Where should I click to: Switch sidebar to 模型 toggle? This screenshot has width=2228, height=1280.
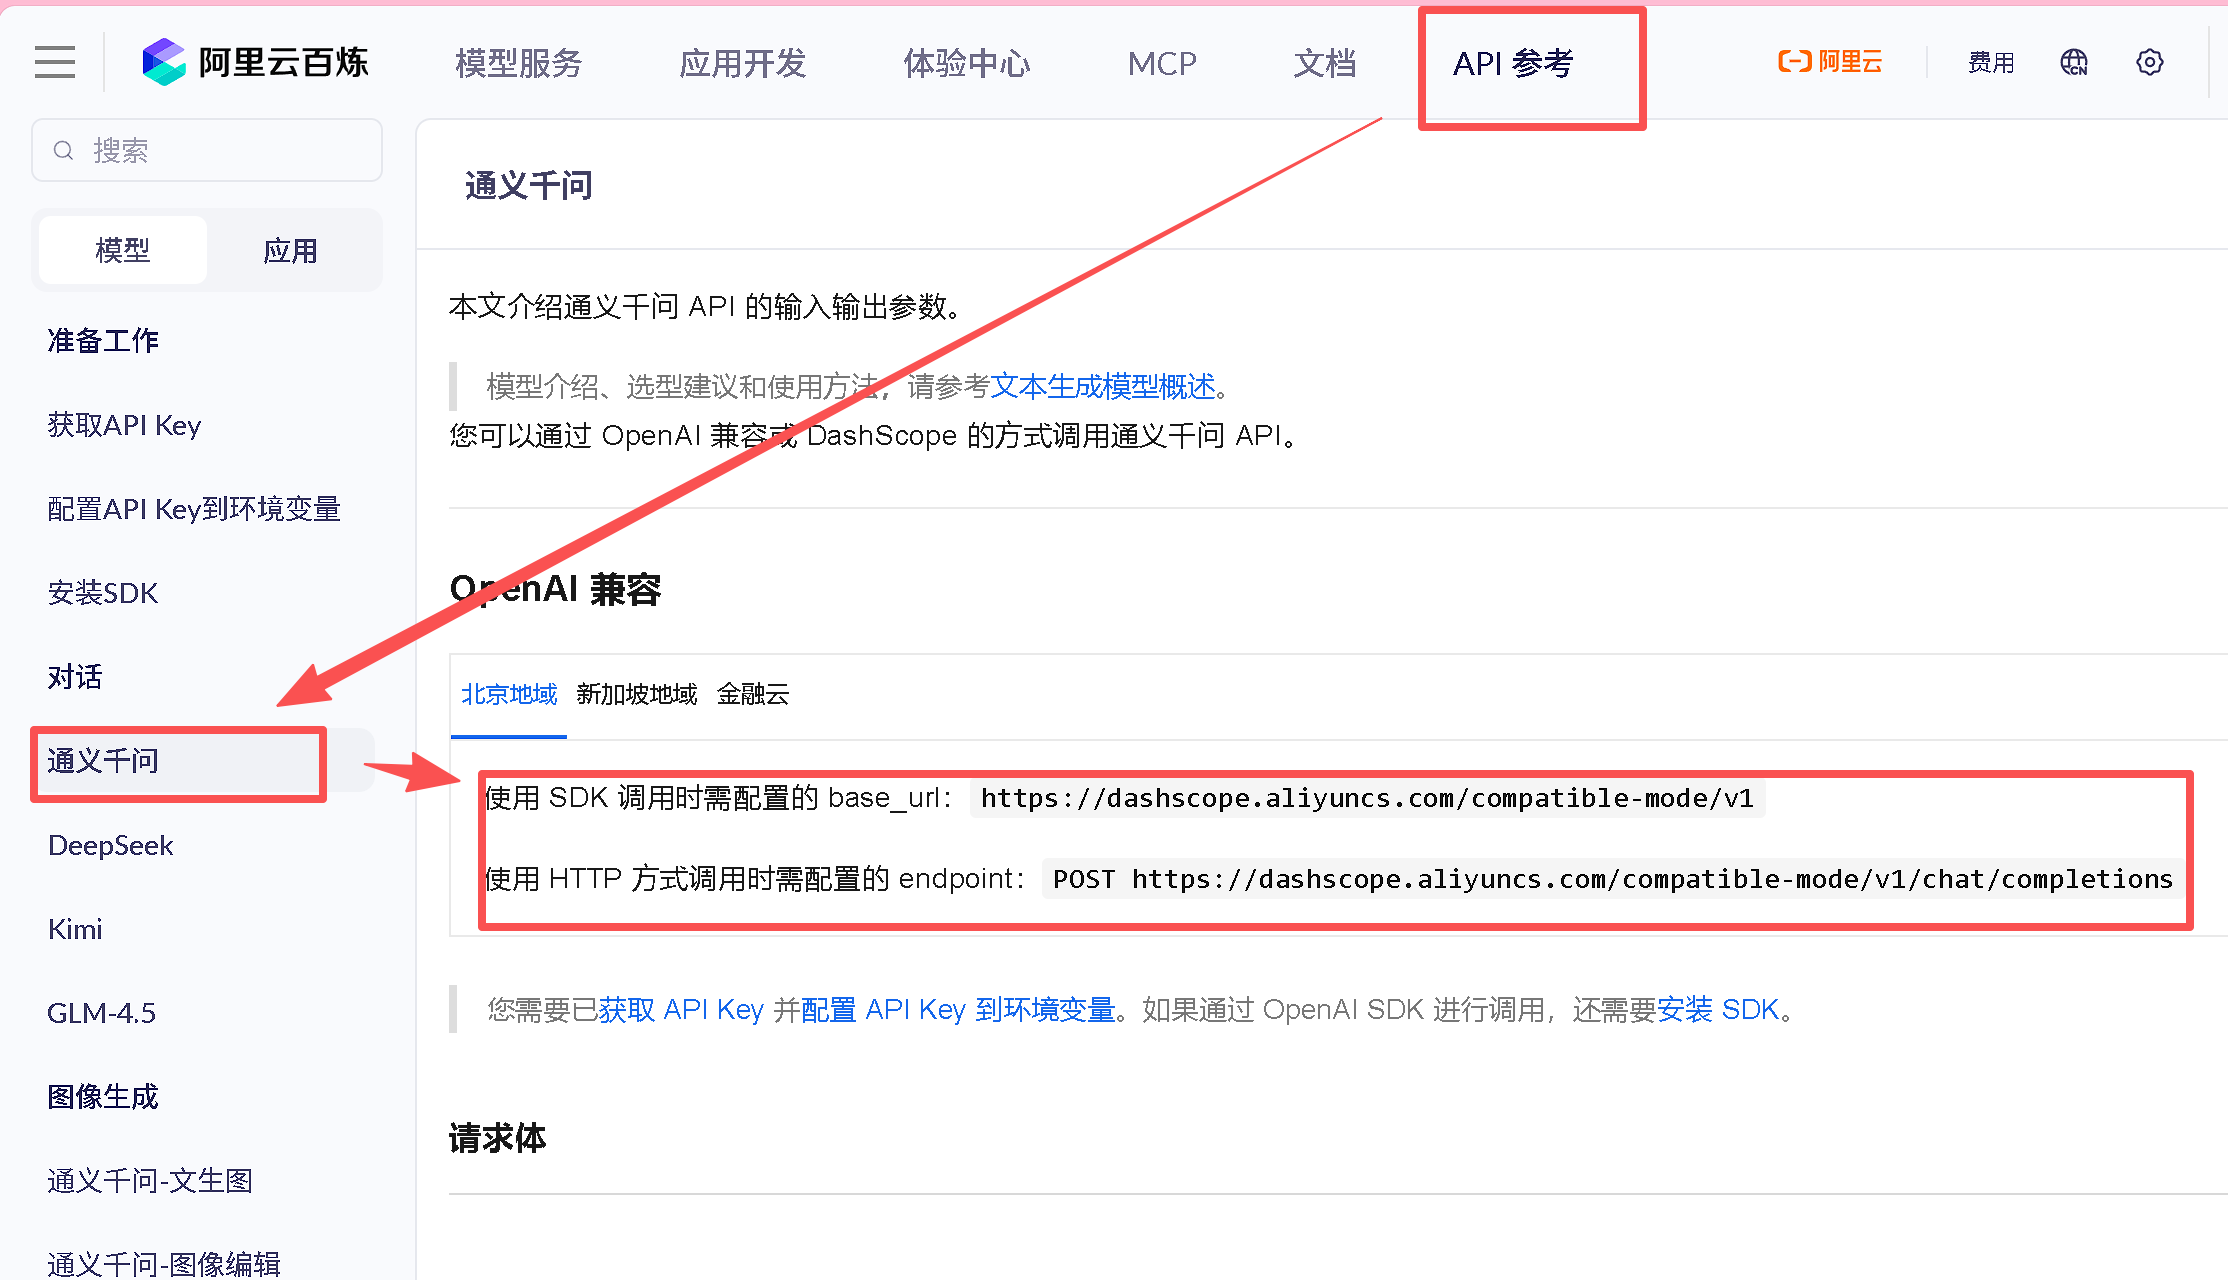point(122,250)
